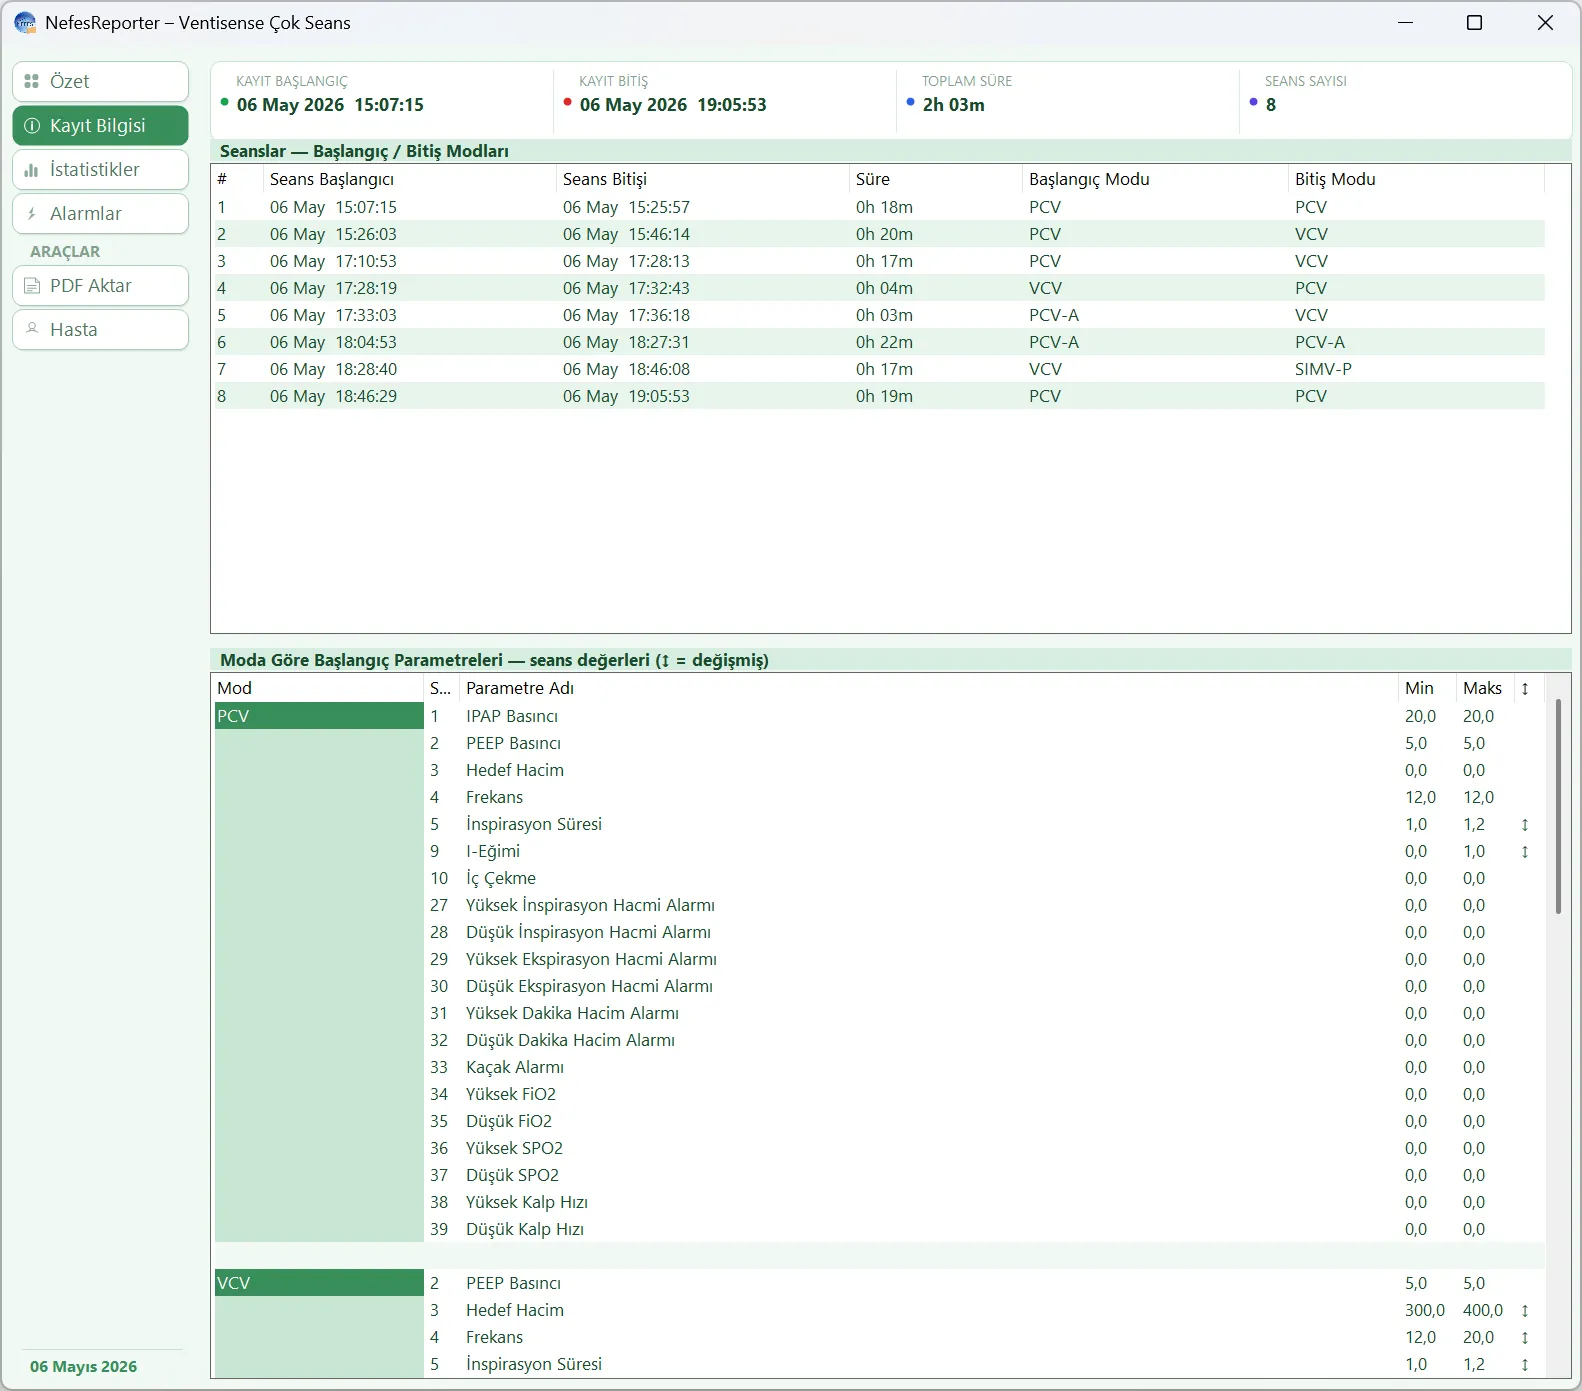Click the green dot beside Kayıt Başlangıç

click(x=225, y=102)
